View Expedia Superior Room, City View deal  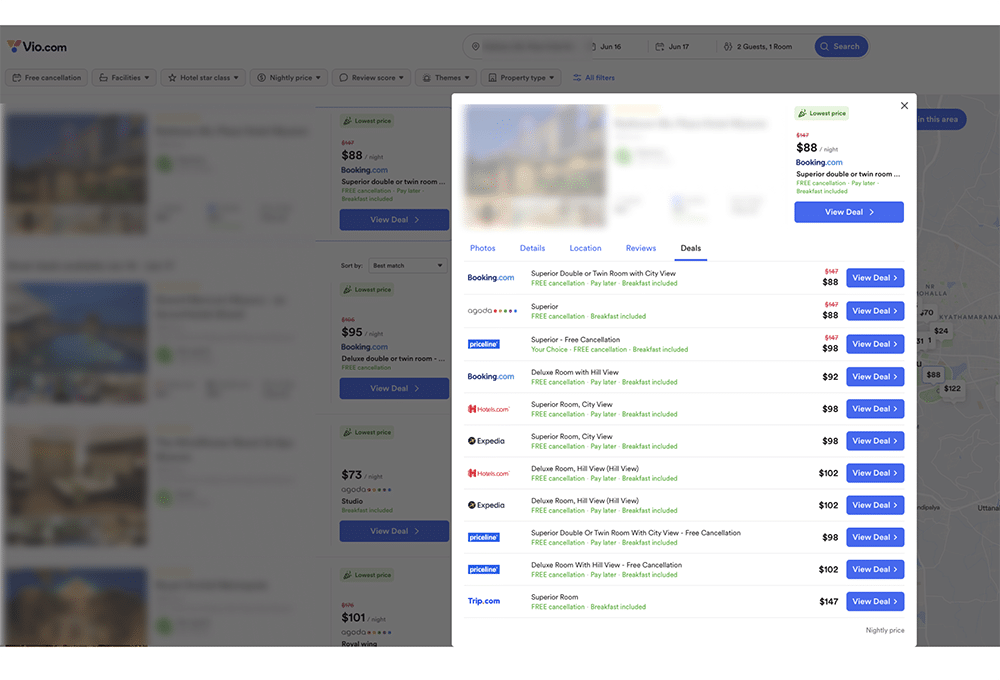pyautogui.click(x=874, y=441)
